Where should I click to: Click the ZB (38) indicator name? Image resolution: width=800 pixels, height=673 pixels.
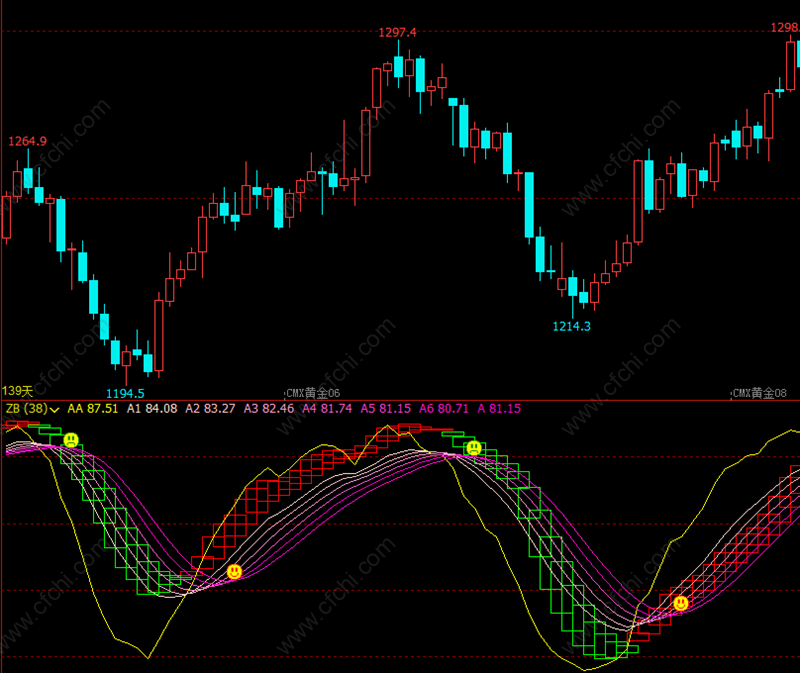[x=27, y=409]
